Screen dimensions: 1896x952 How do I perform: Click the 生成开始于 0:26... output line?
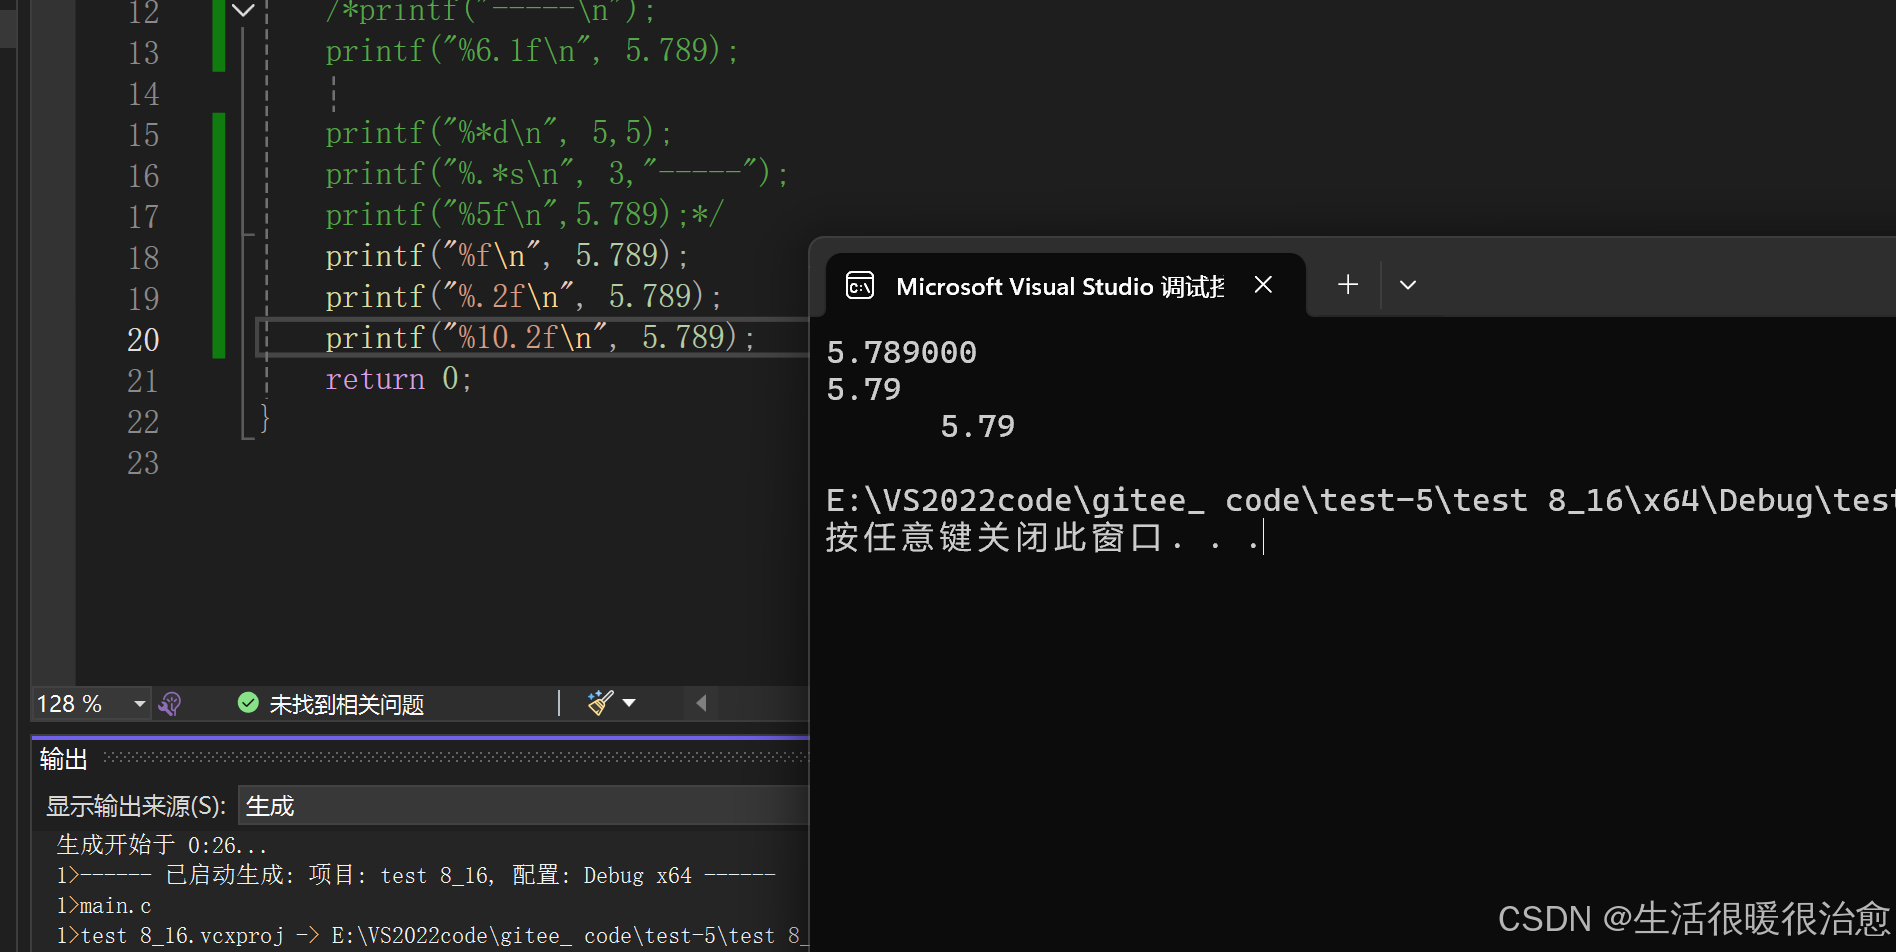(x=162, y=845)
